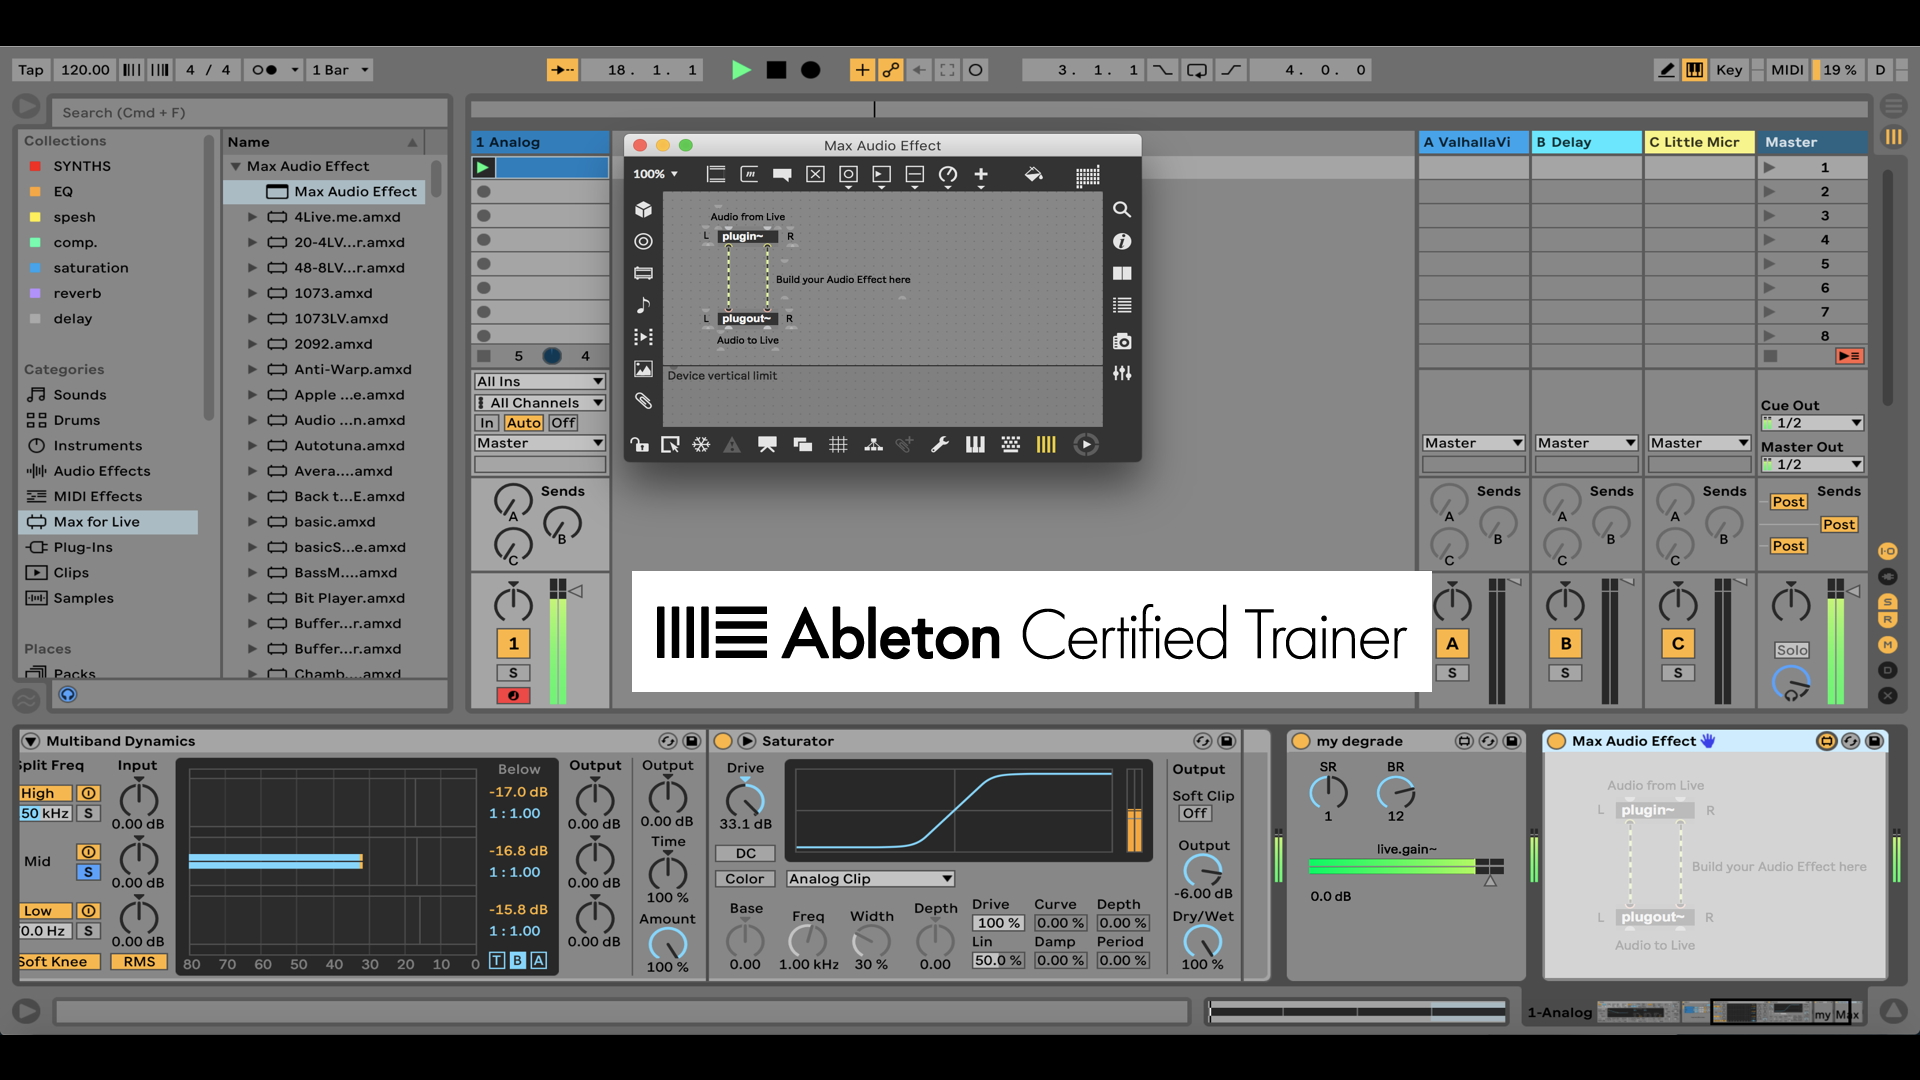The width and height of the screenshot is (1920, 1080).
Task: Open MIDI mapping mode
Action: [x=1787, y=70]
